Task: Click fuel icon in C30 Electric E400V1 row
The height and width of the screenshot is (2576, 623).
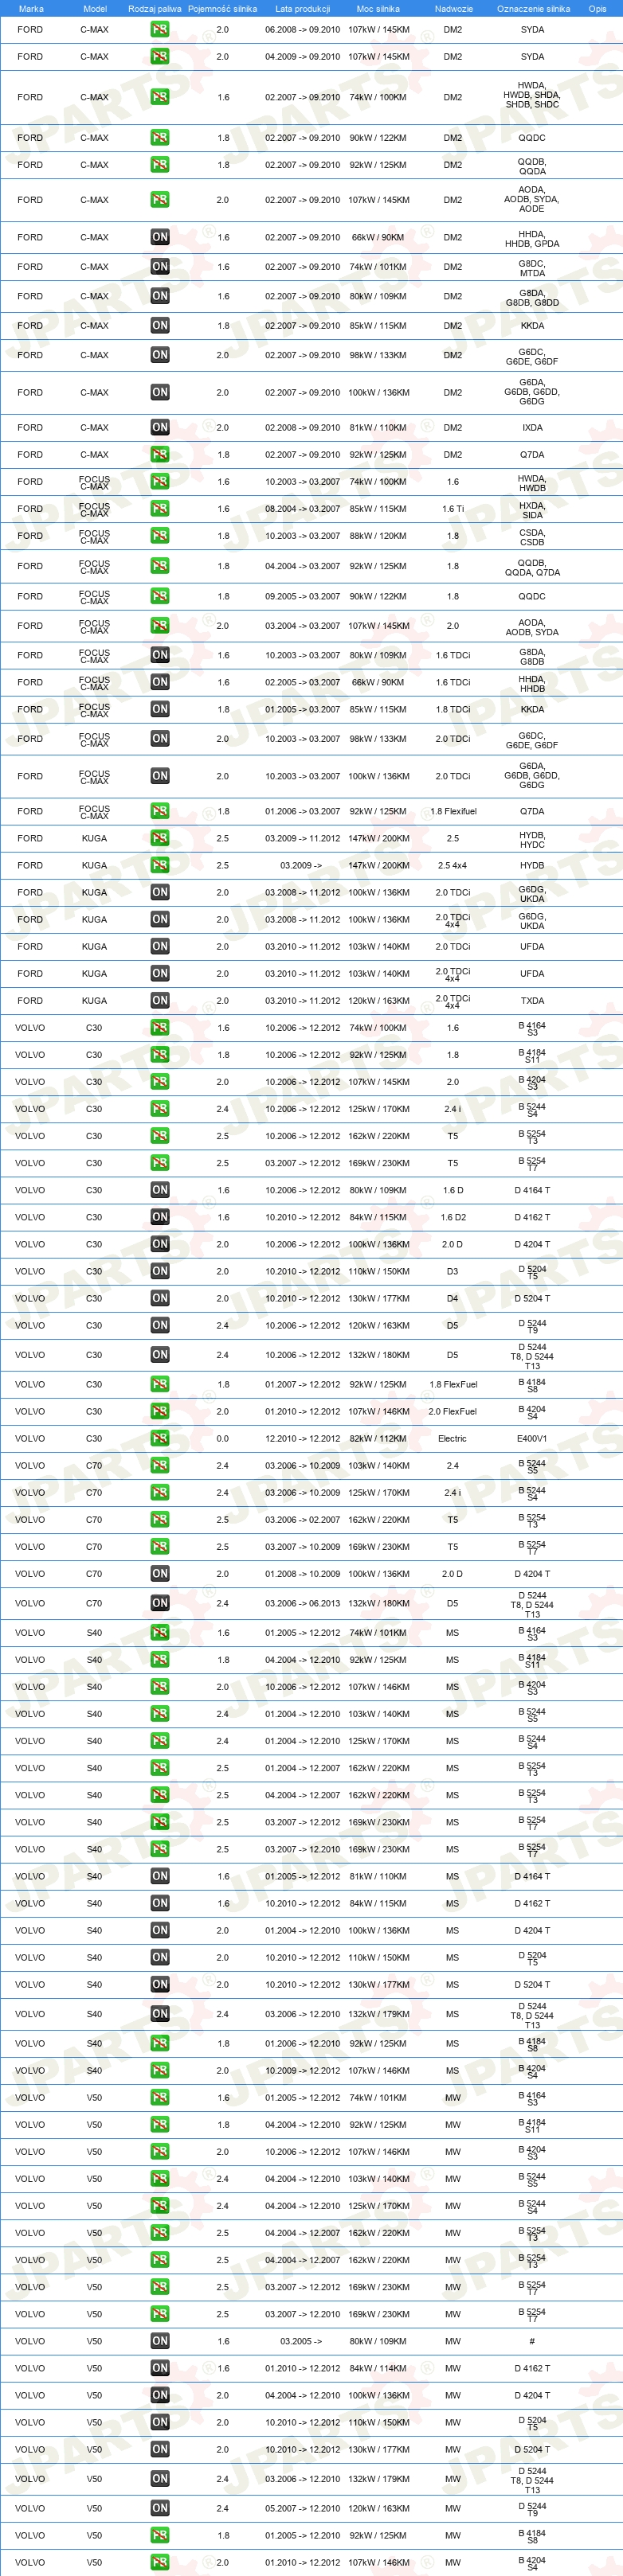Action: pos(160,1438)
